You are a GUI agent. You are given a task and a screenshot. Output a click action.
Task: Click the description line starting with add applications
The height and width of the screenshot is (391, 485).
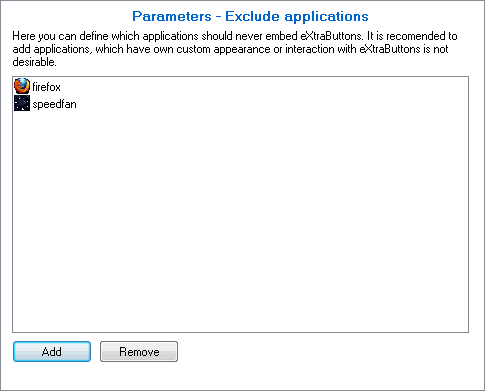(x=230, y=49)
